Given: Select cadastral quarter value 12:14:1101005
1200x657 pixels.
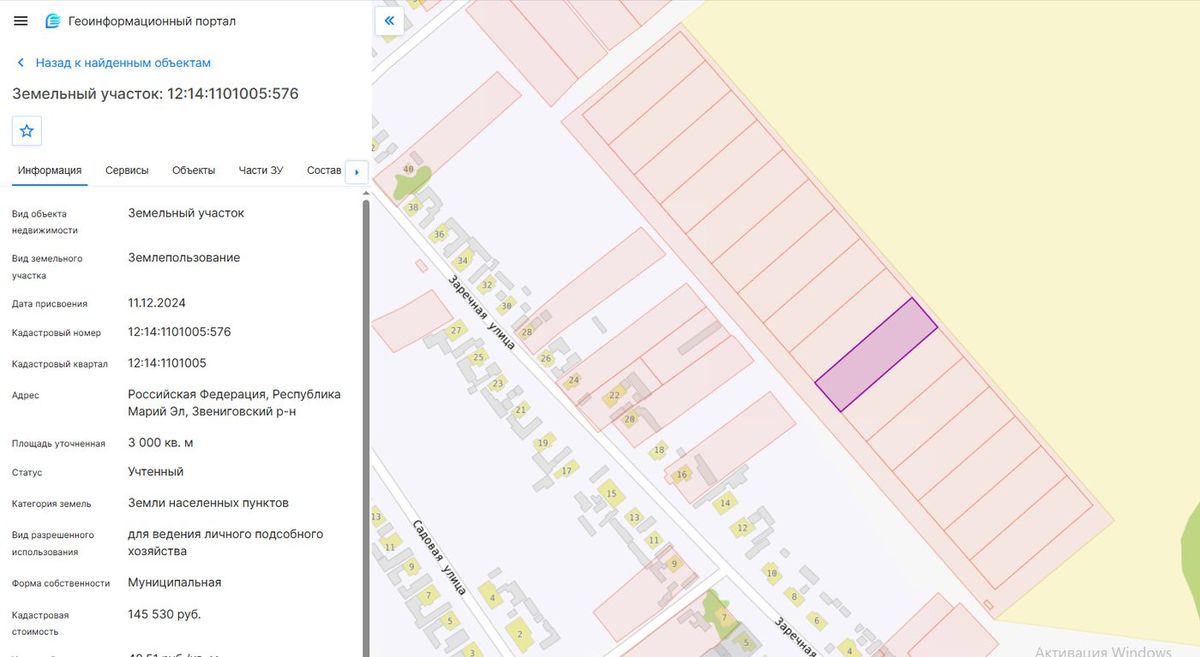Looking at the screenshot, I should point(167,363).
